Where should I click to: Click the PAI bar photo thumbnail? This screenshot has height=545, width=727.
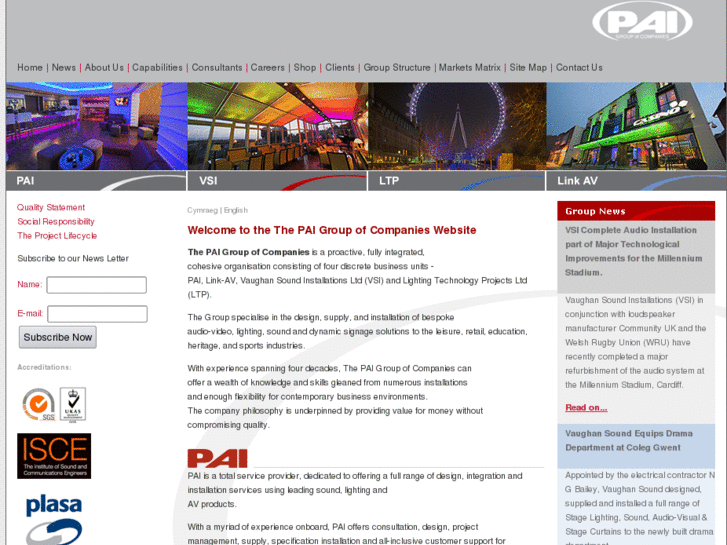(97, 126)
